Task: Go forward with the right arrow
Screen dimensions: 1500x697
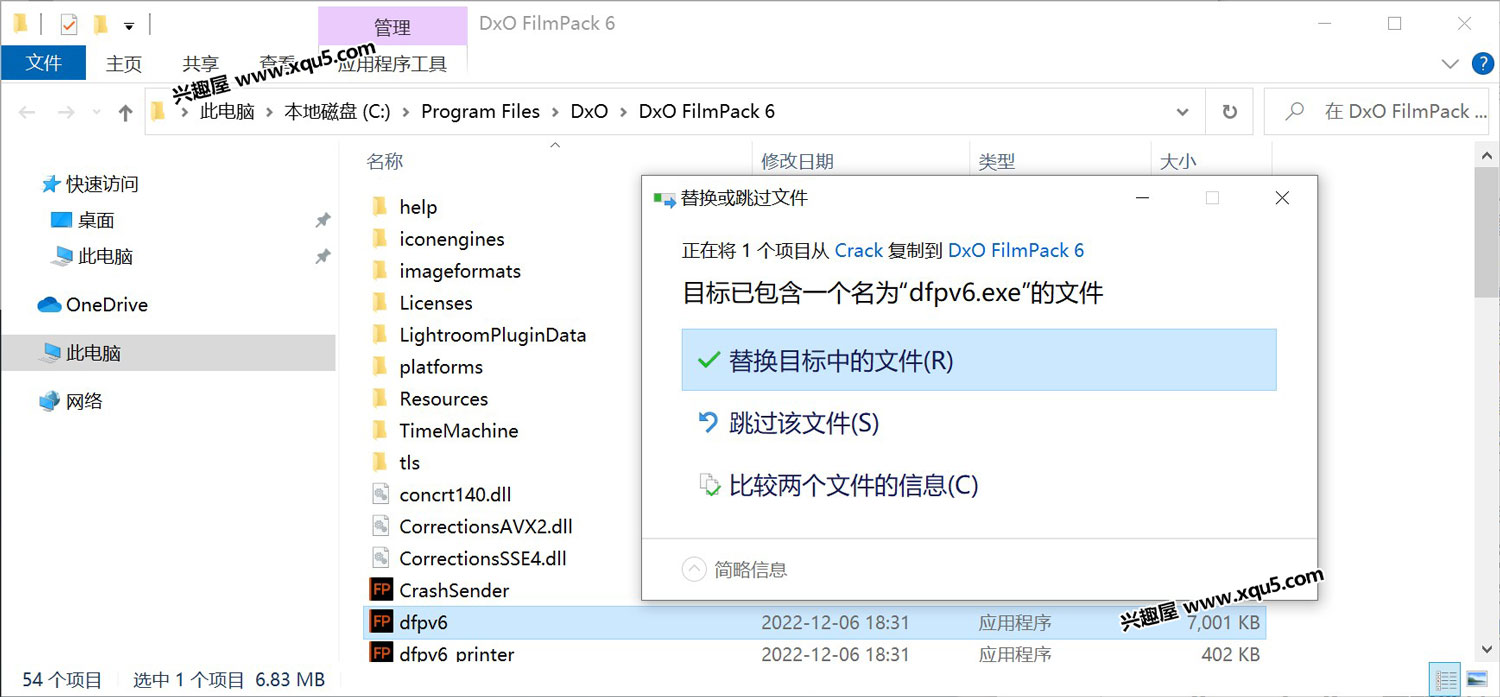Action: 66,112
